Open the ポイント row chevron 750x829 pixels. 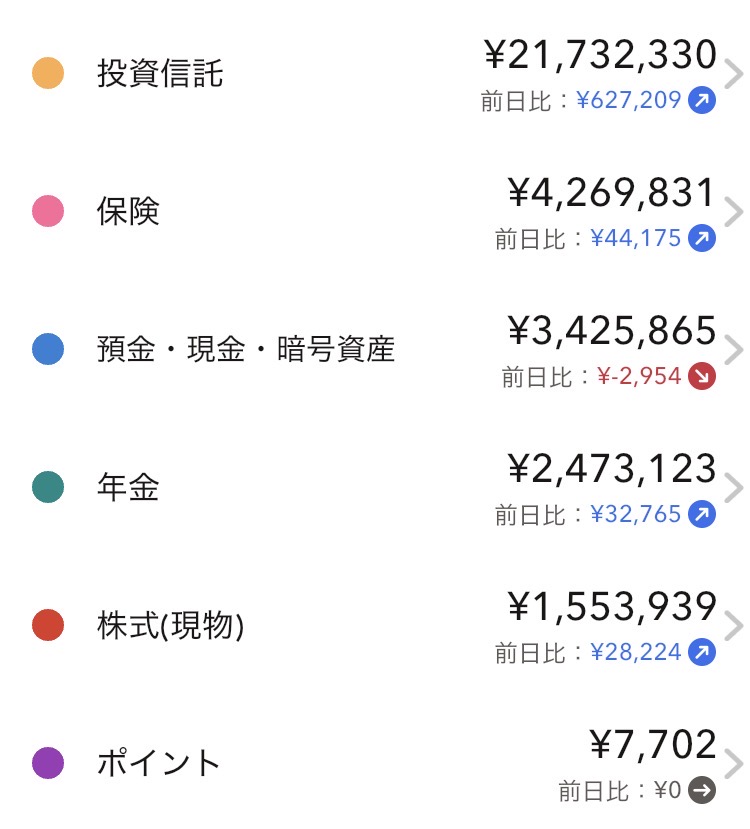coord(734,765)
